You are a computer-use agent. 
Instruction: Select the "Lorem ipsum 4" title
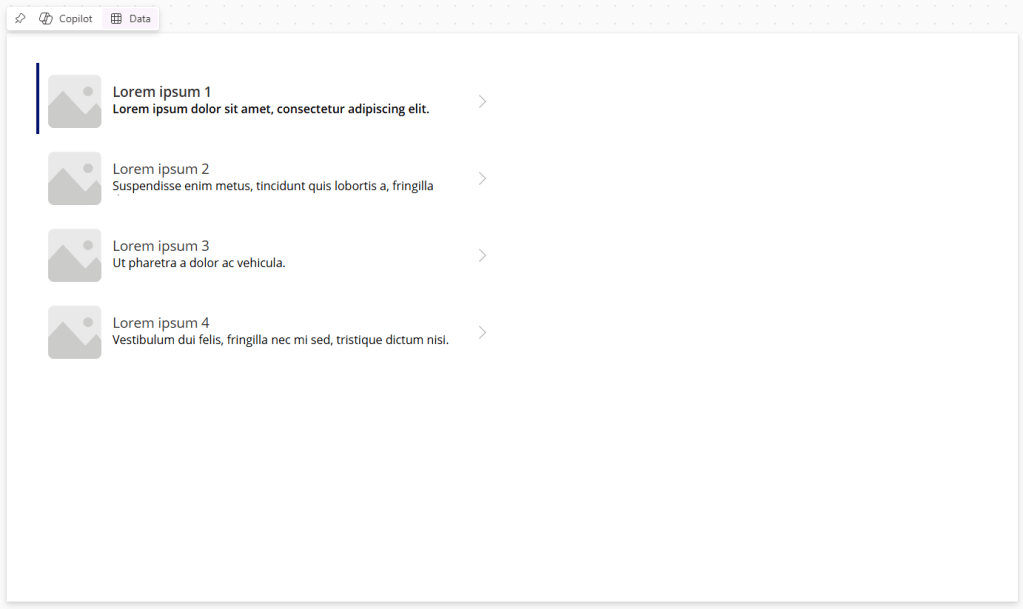pos(161,323)
